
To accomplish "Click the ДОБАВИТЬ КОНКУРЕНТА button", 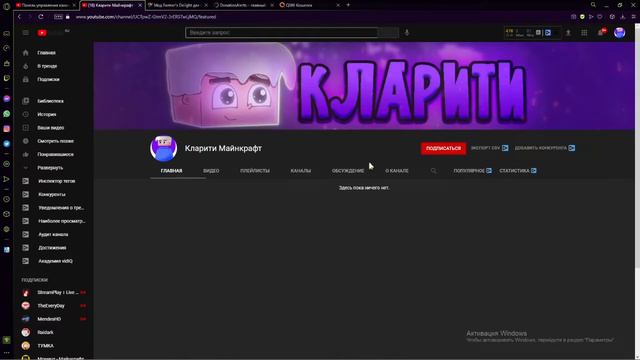I will (x=545, y=148).
